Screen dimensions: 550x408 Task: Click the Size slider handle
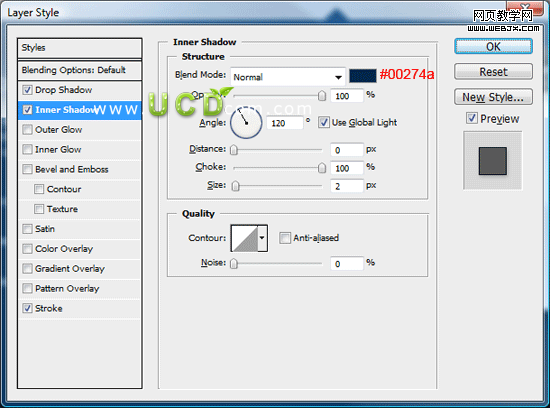click(x=236, y=186)
